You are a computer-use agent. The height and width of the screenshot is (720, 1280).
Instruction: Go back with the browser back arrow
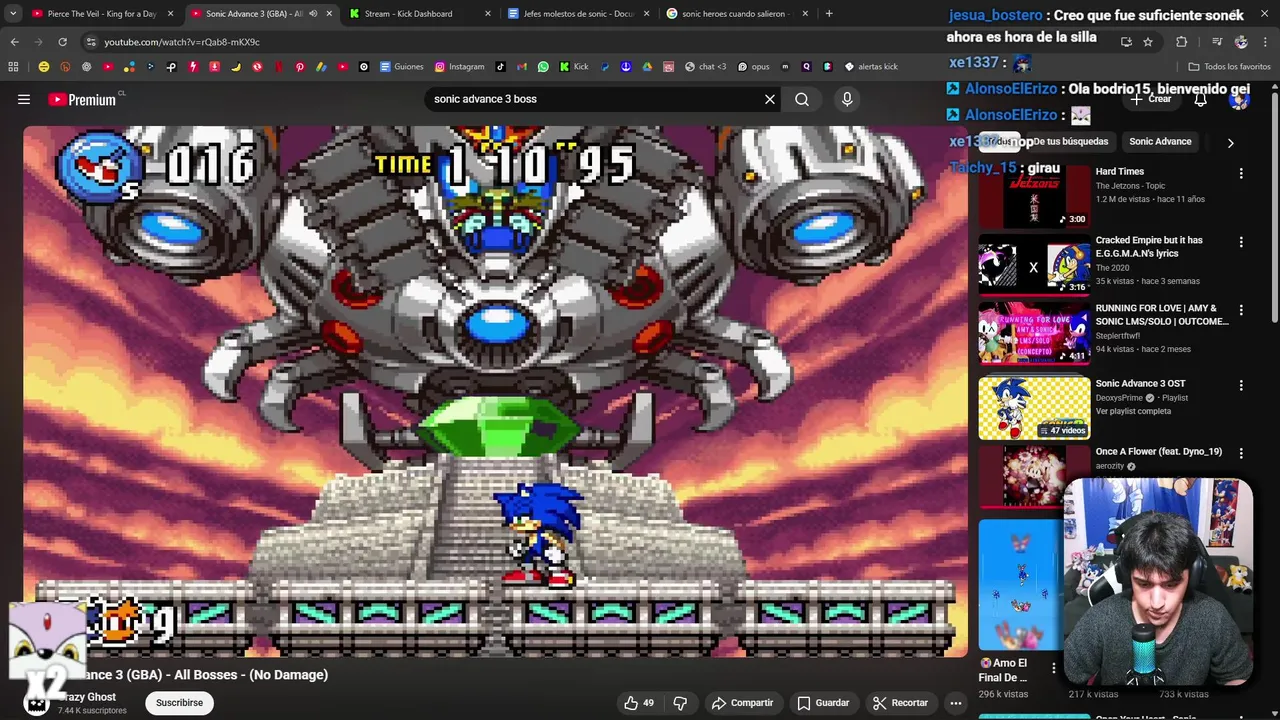point(14,42)
